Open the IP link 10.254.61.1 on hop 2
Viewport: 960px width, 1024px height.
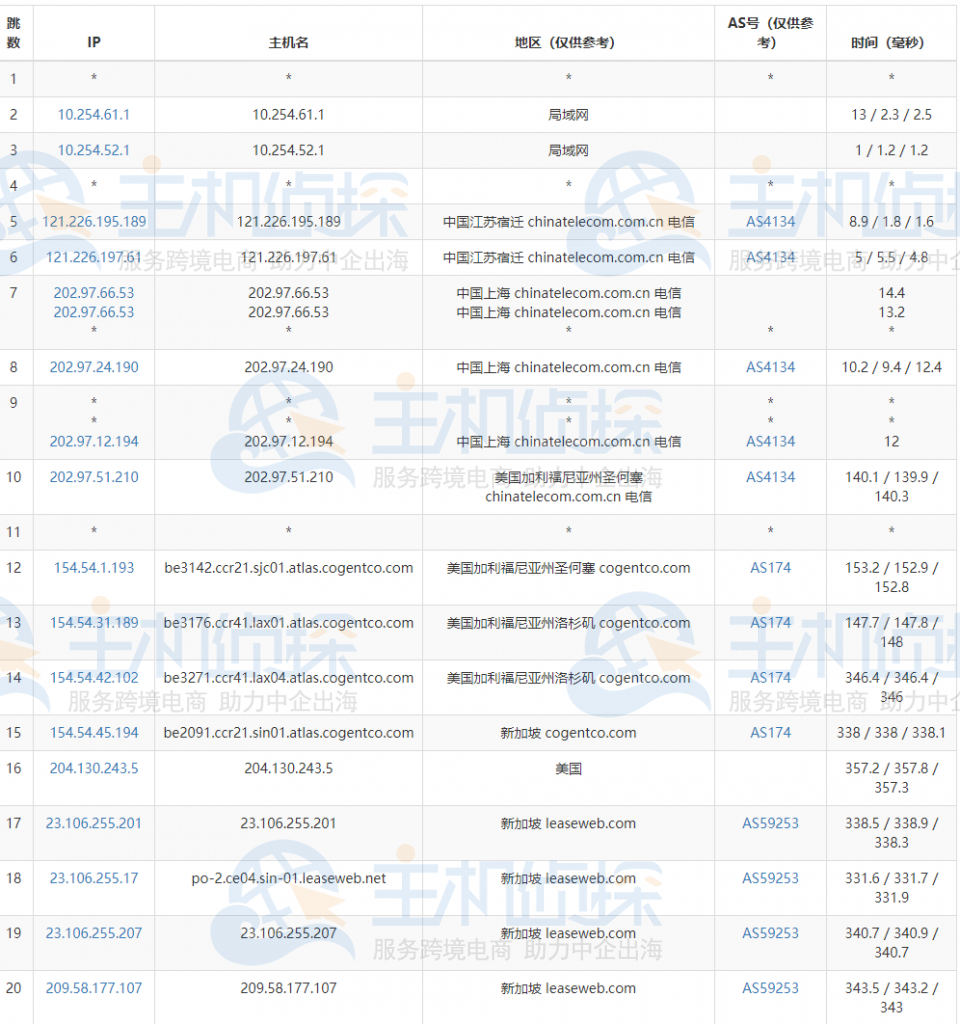coord(93,114)
